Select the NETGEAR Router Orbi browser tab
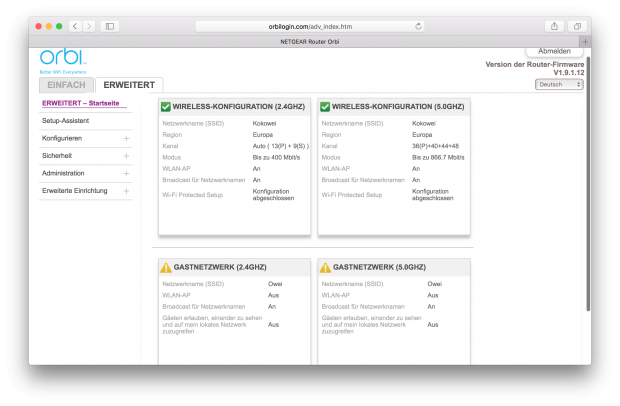The height and width of the screenshot is (406, 620). [310, 42]
